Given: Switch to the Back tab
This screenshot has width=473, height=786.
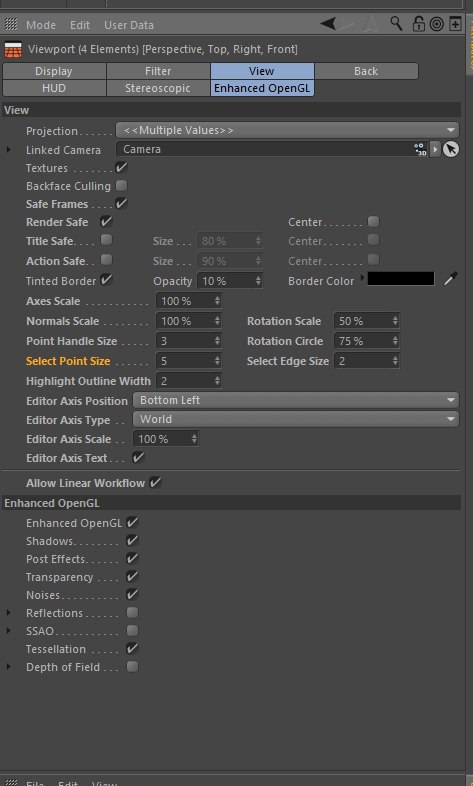Looking at the screenshot, I should [366, 71].
